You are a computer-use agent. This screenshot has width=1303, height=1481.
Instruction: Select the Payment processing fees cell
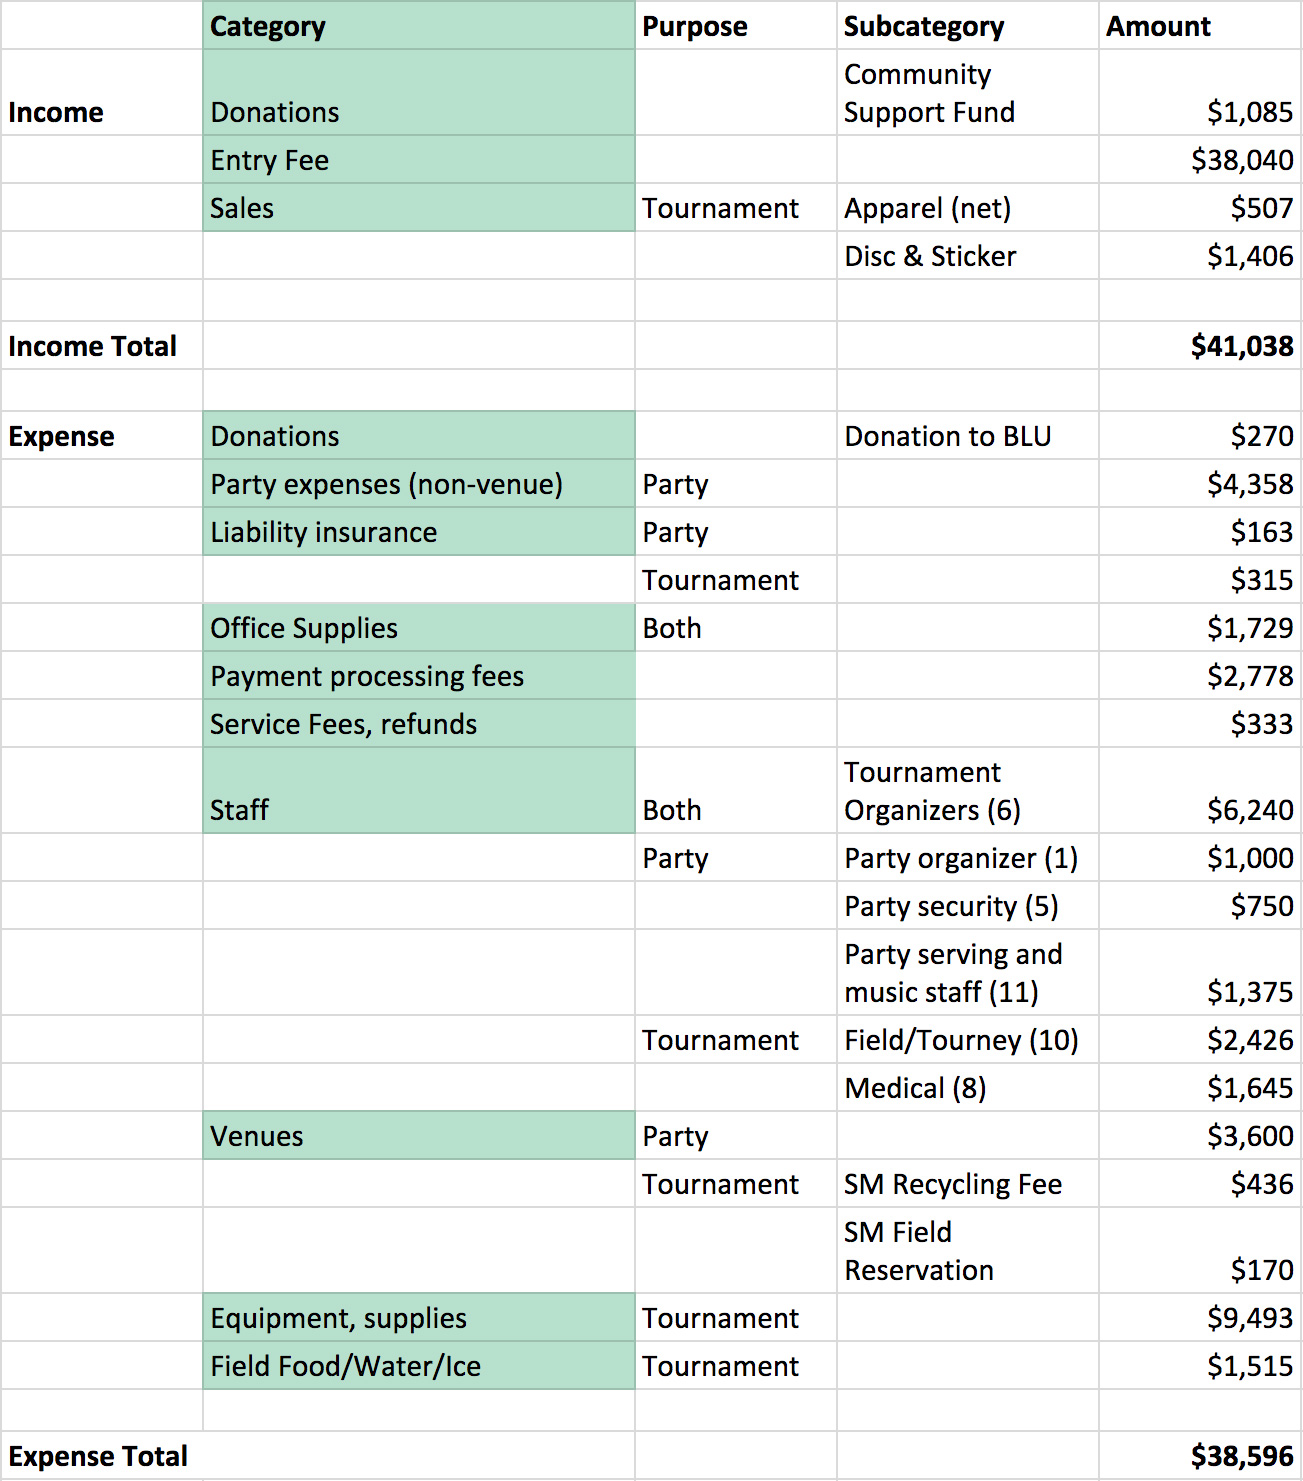pos(418,676)
